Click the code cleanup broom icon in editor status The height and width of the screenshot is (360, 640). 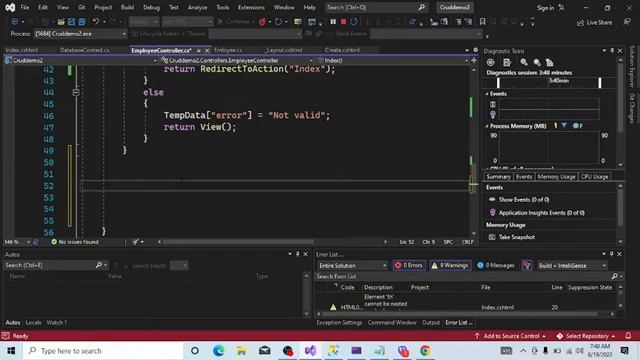(x=136, y=242)
